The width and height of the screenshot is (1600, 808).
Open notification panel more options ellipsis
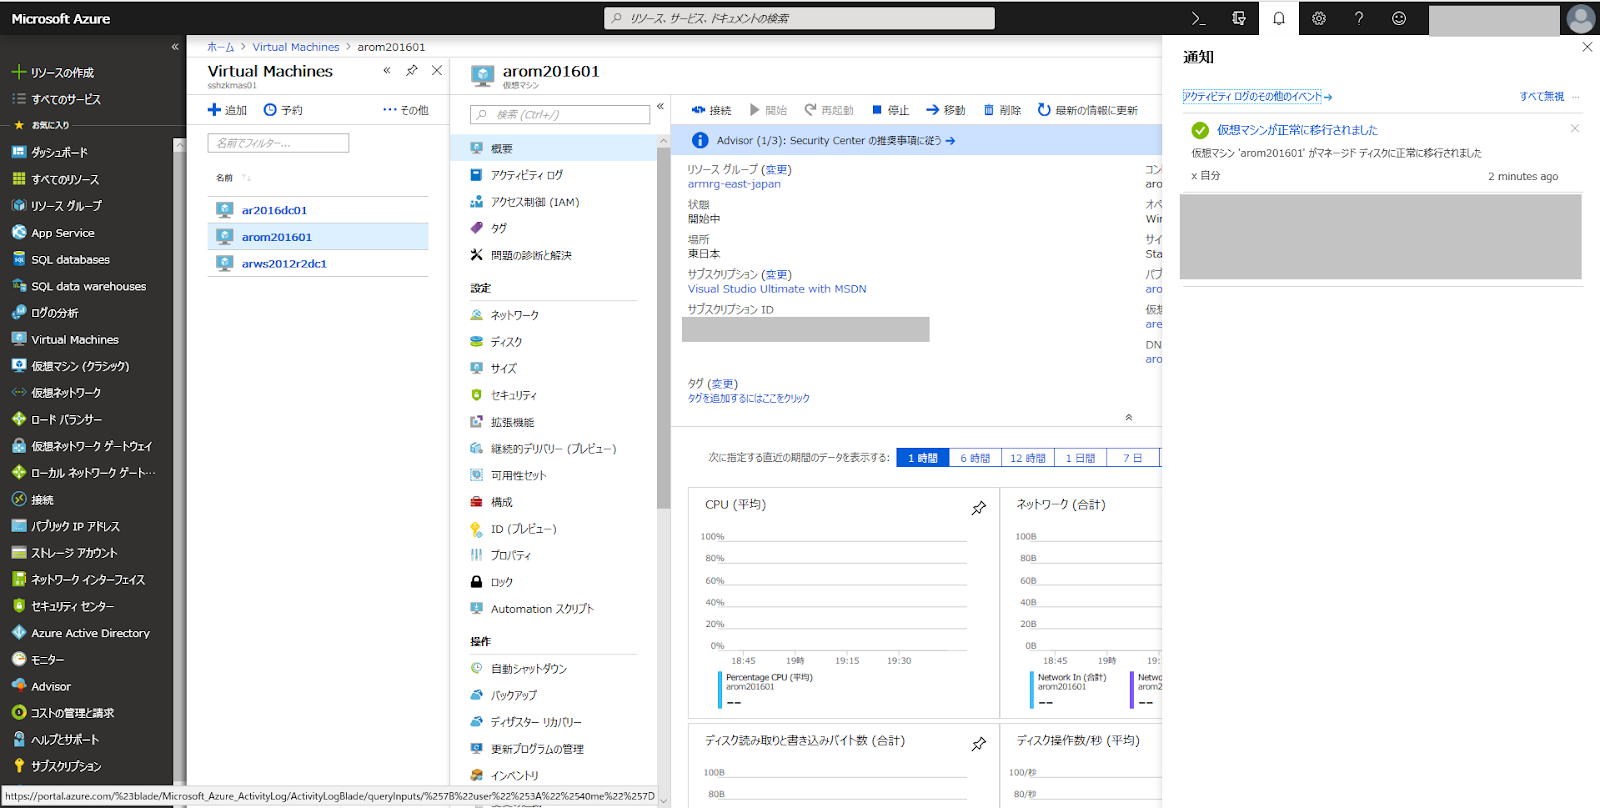(1576, 97)
